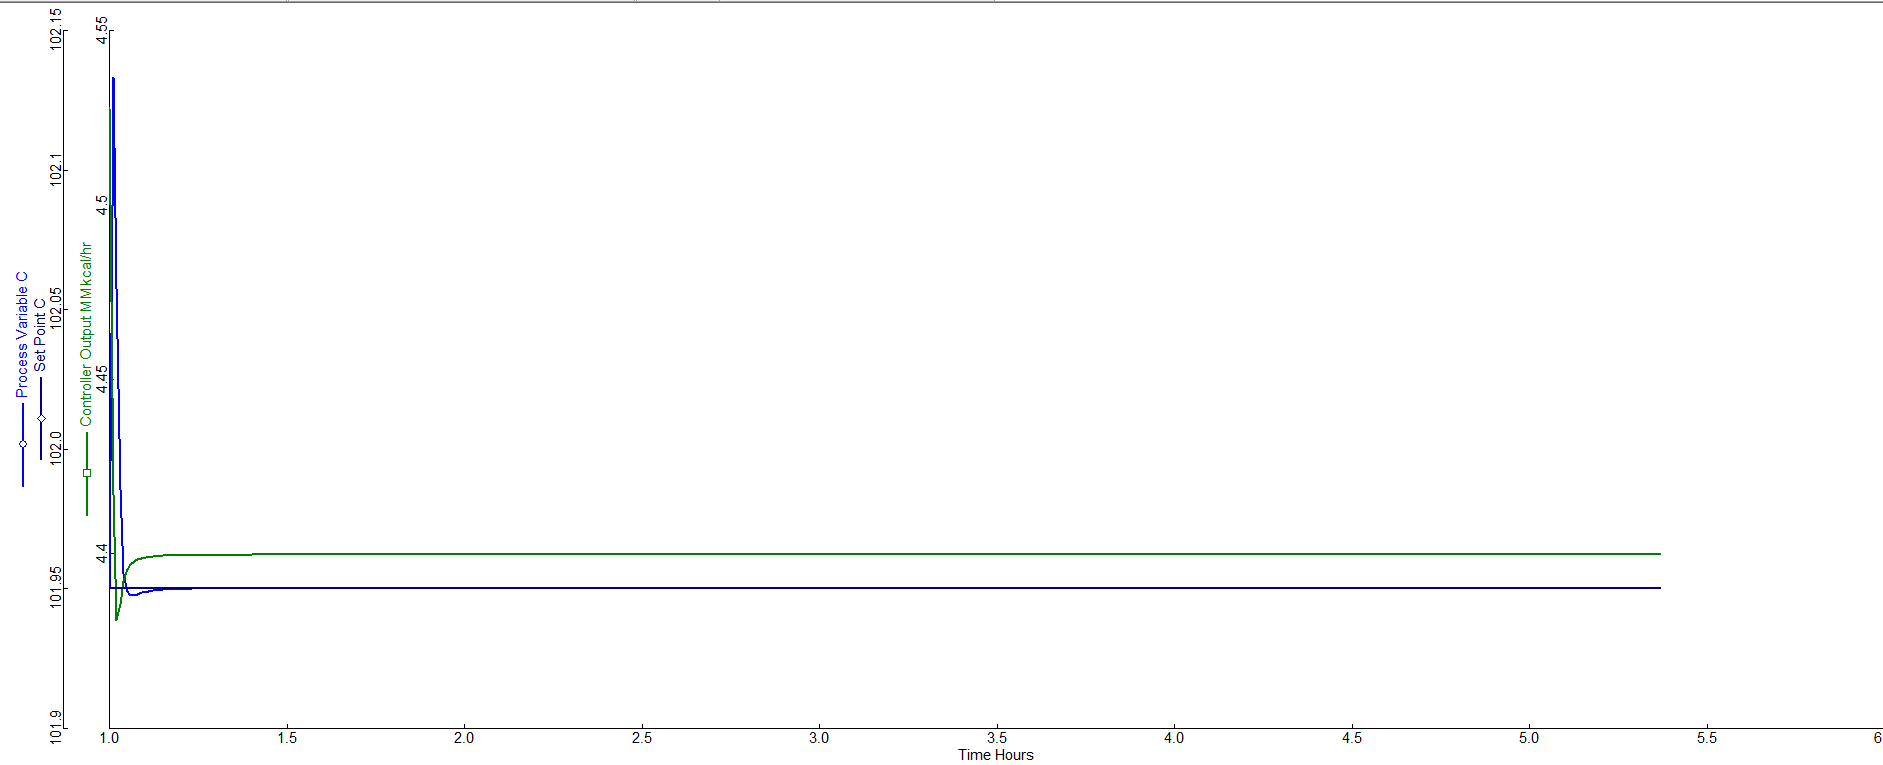Click the 102.0 temperature axis tick label
The image size is (1883, 765).
(55, 448)
